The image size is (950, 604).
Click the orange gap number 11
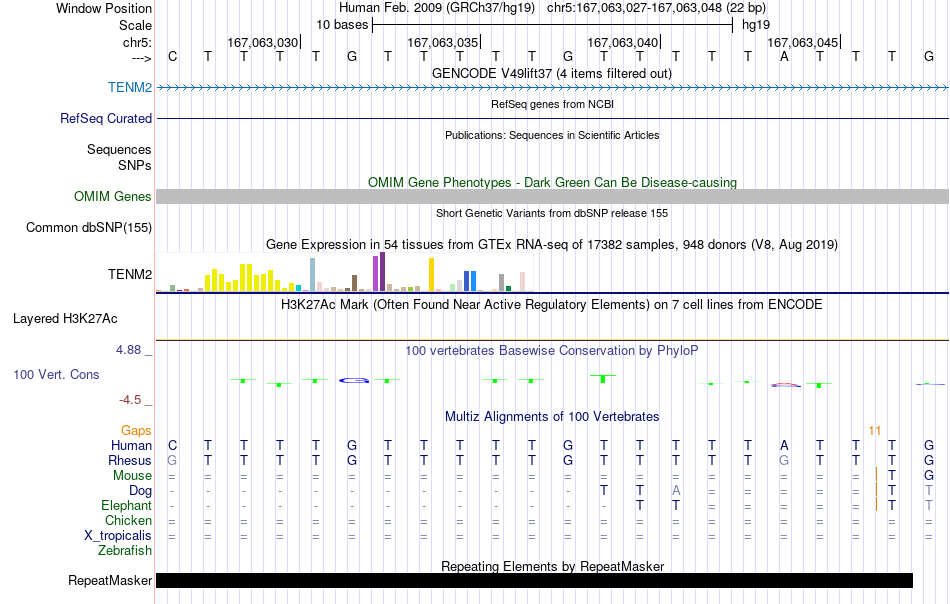[874, 431]
